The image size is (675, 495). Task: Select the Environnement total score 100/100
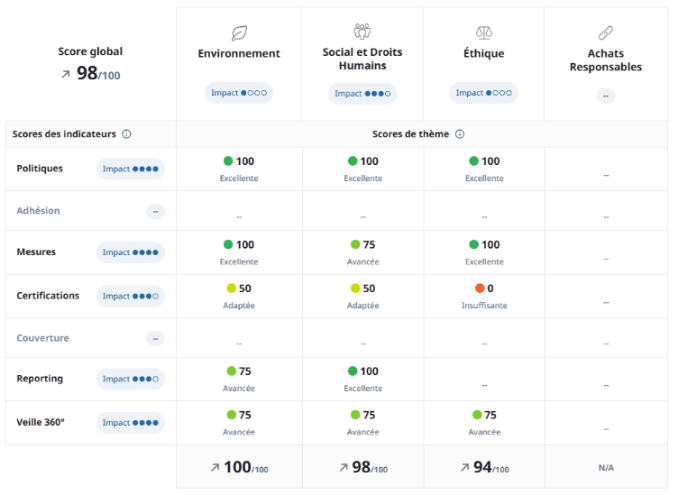point(239,467)
